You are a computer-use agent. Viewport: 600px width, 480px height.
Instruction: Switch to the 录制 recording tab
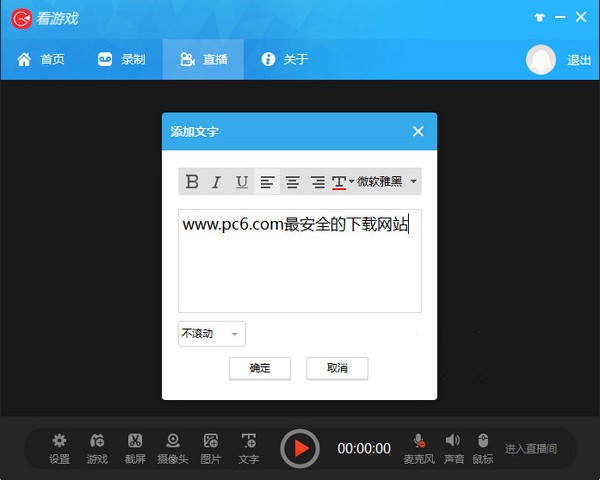[x=121, y=60]
